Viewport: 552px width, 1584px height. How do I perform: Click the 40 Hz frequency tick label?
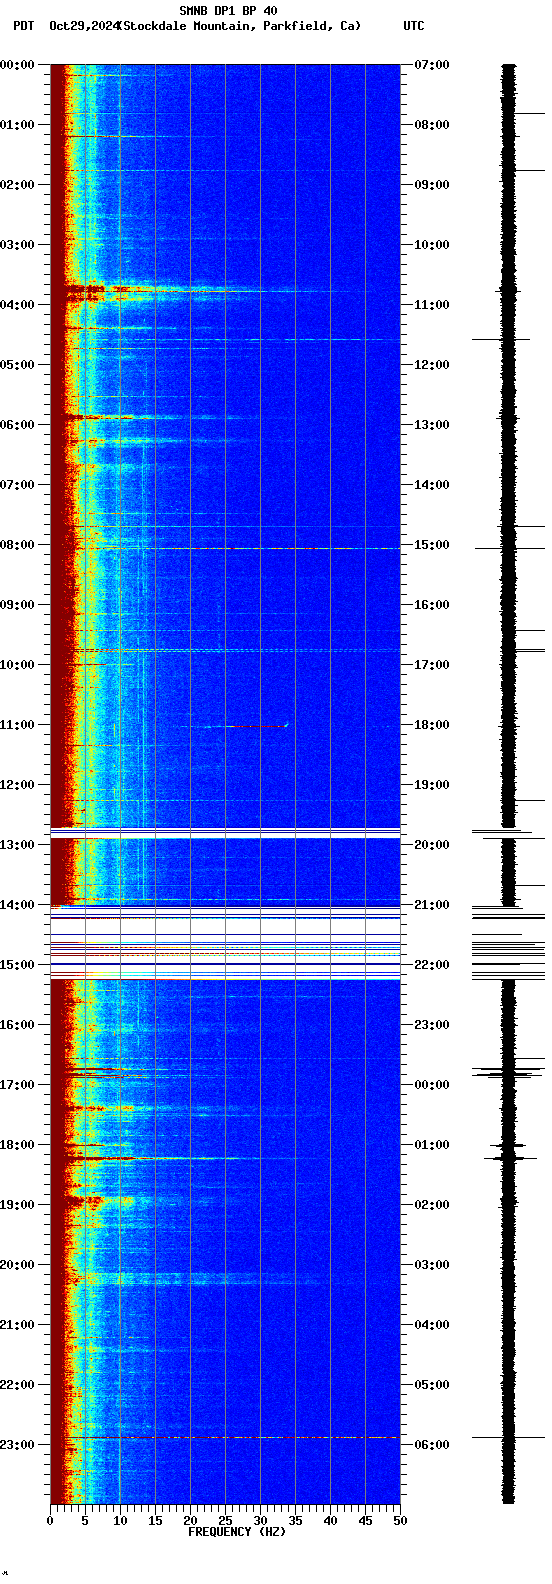[330, 1521]
